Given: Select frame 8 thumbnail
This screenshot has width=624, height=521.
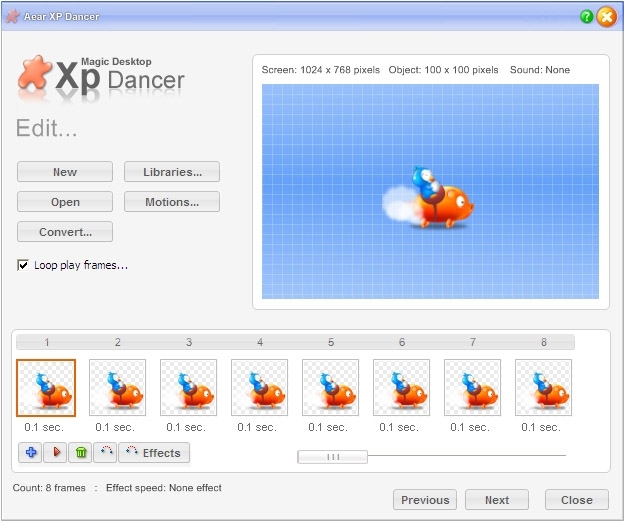Looking at the screenshot, I should 543,388.
